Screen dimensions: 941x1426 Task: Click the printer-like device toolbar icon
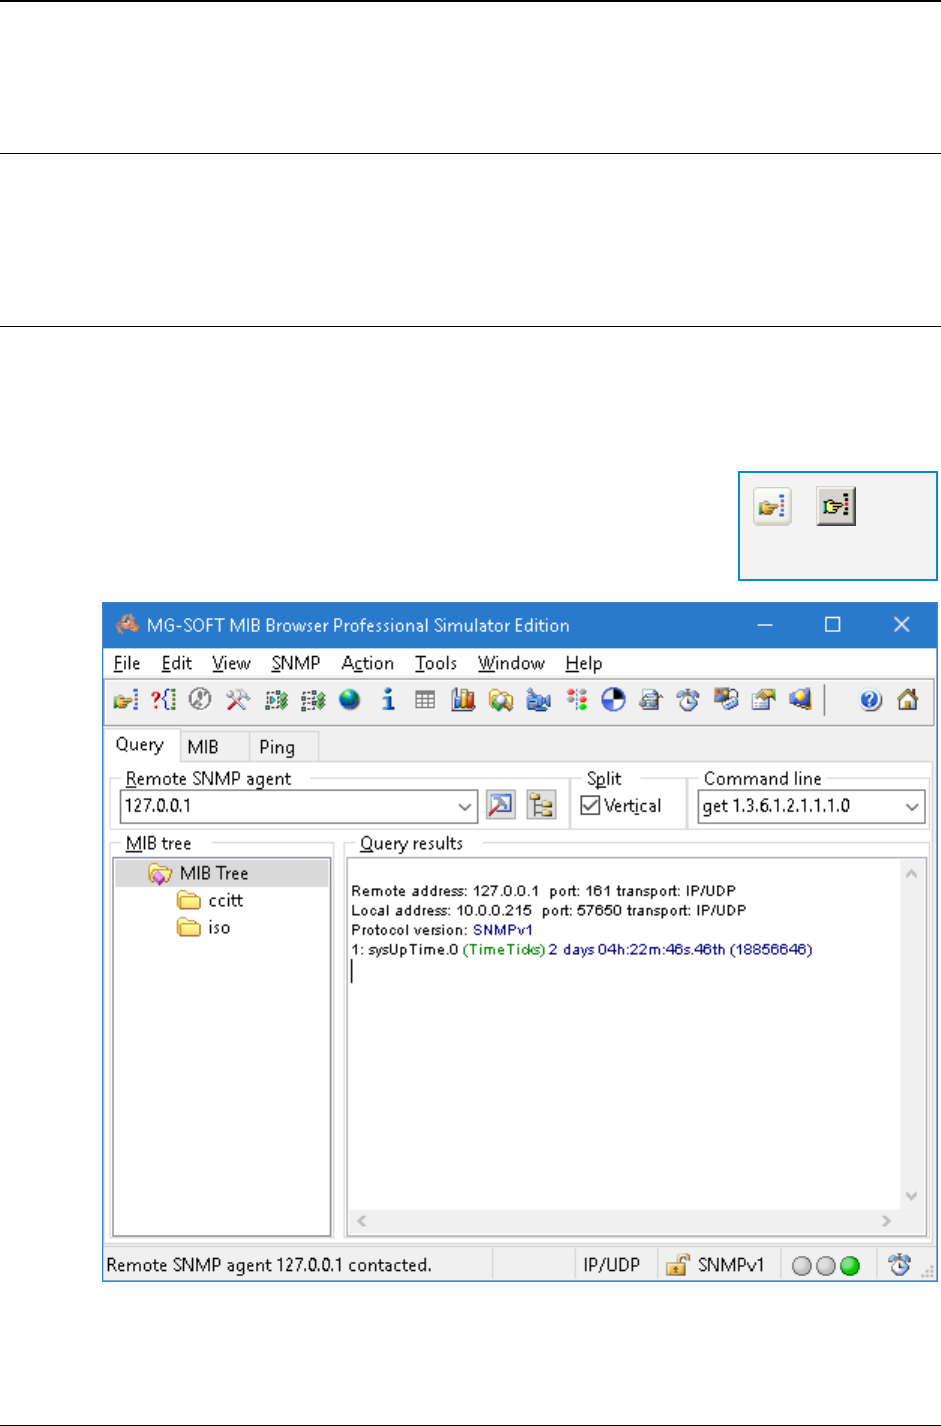(651, 700)
